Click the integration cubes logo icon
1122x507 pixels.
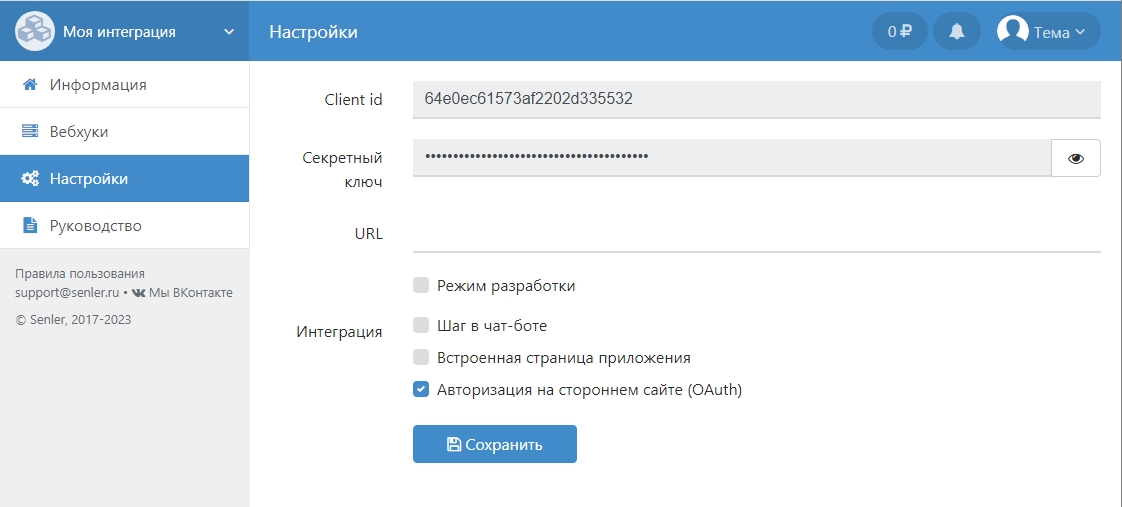tap(35, 31)
